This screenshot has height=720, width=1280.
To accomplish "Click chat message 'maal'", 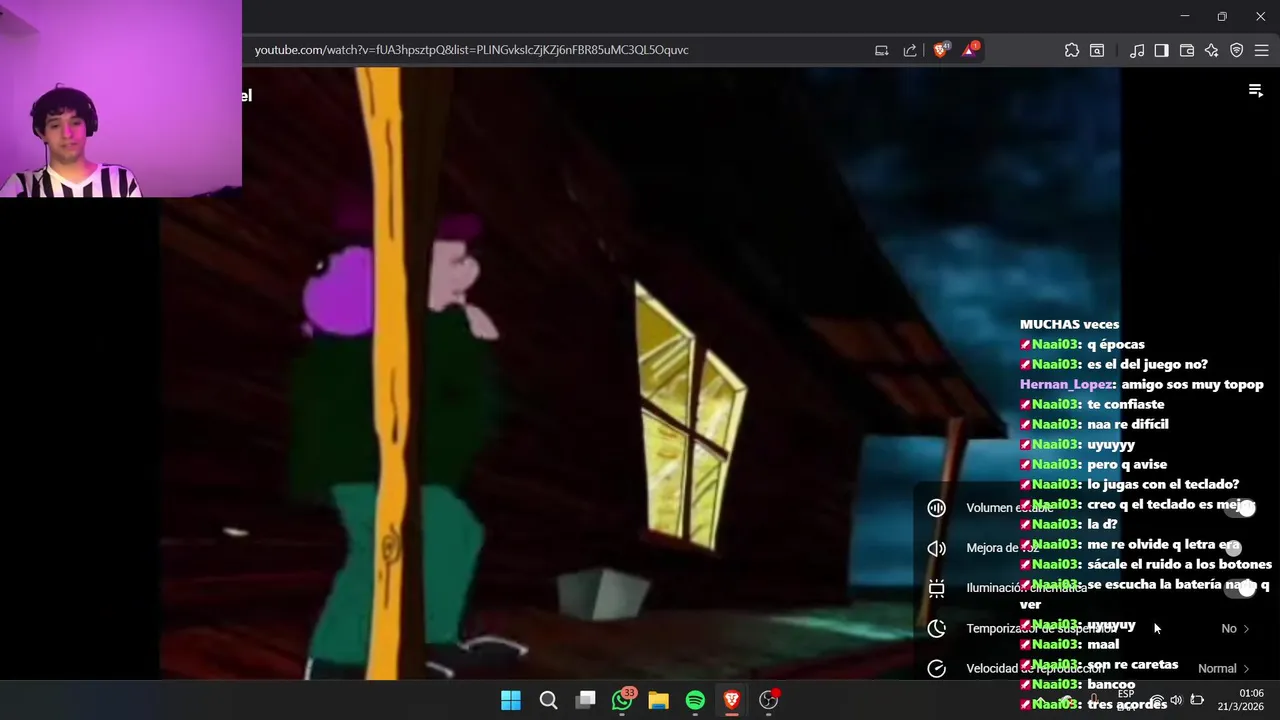I will pos(1103,644).
